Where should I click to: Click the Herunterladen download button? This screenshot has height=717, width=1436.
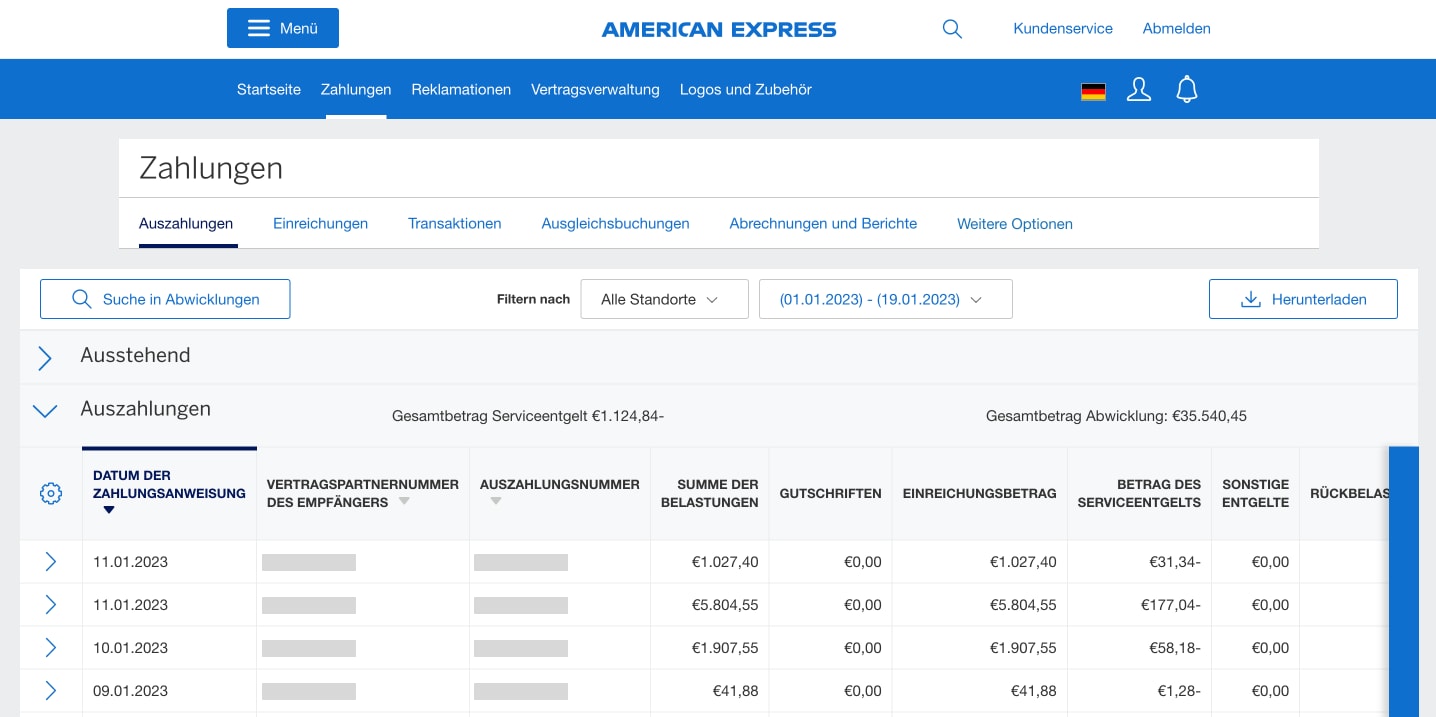1302,299
